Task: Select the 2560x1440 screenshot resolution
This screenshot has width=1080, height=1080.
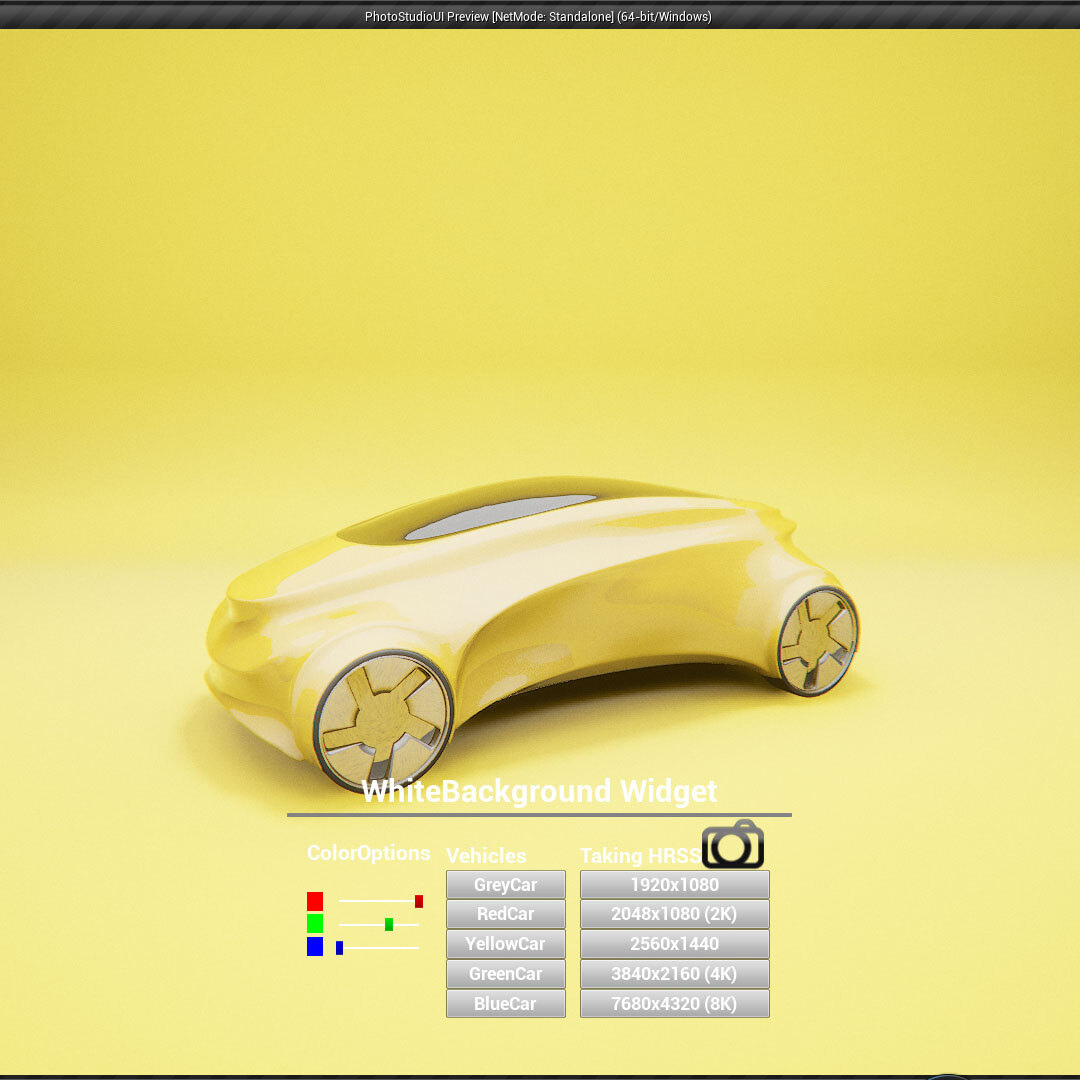Action: (674, 944)
